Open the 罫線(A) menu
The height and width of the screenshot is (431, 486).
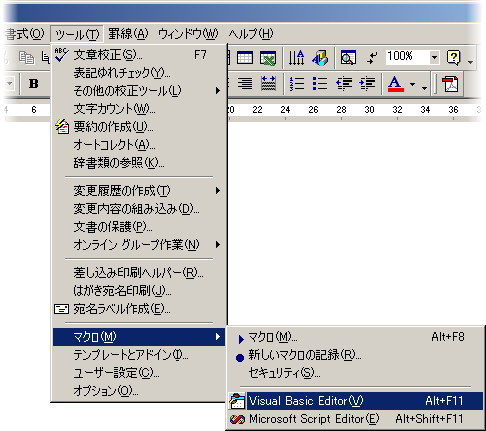point(128,34)
